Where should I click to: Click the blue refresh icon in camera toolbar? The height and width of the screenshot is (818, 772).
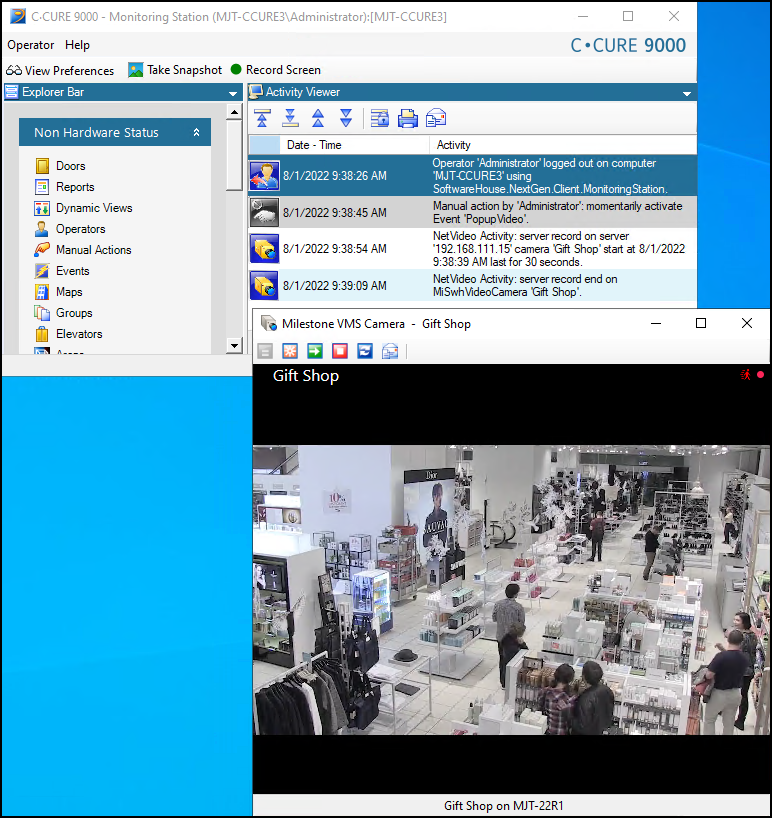[365, 351]
